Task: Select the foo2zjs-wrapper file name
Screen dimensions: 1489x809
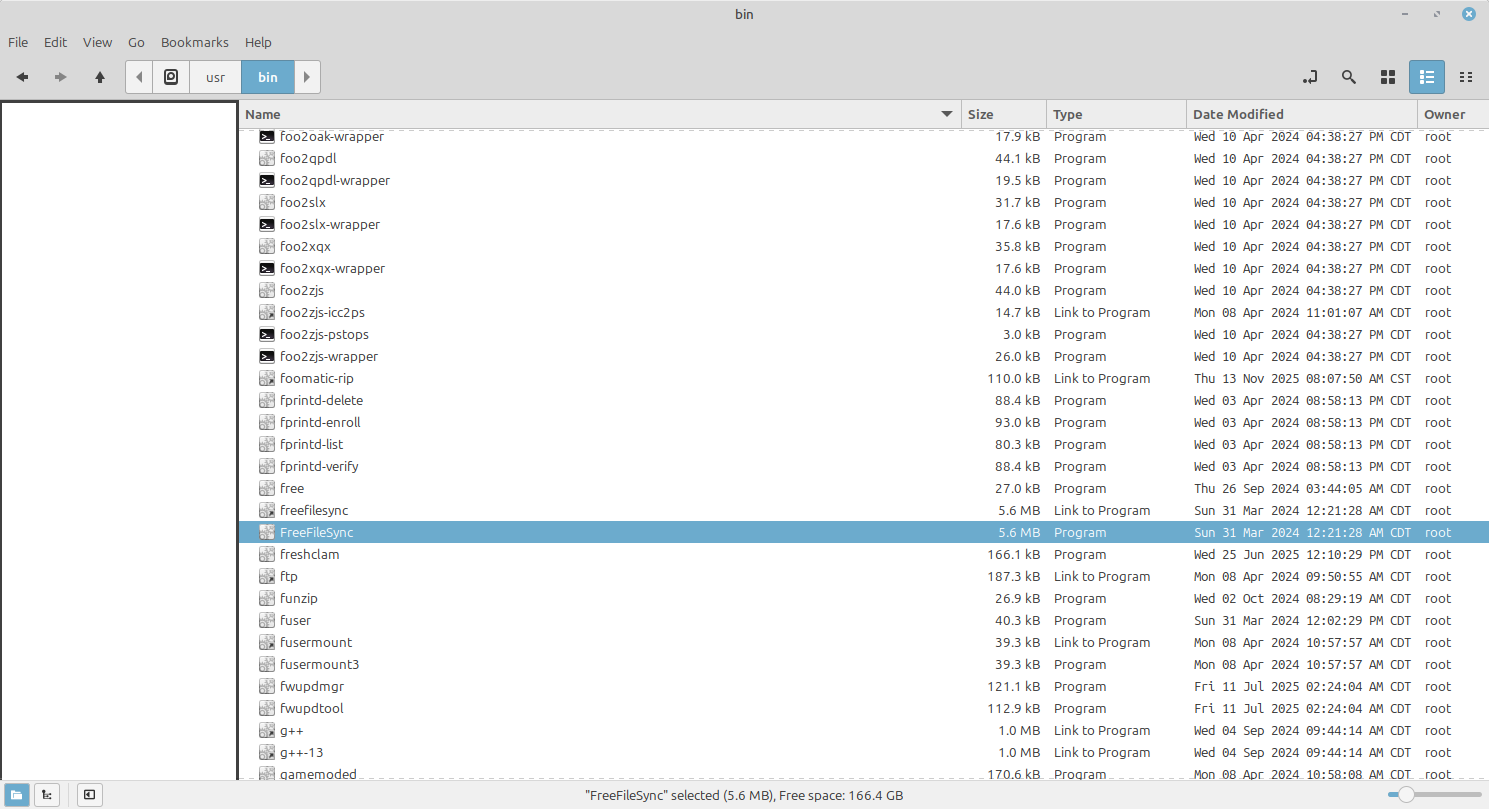Action: tap(329, 356)
